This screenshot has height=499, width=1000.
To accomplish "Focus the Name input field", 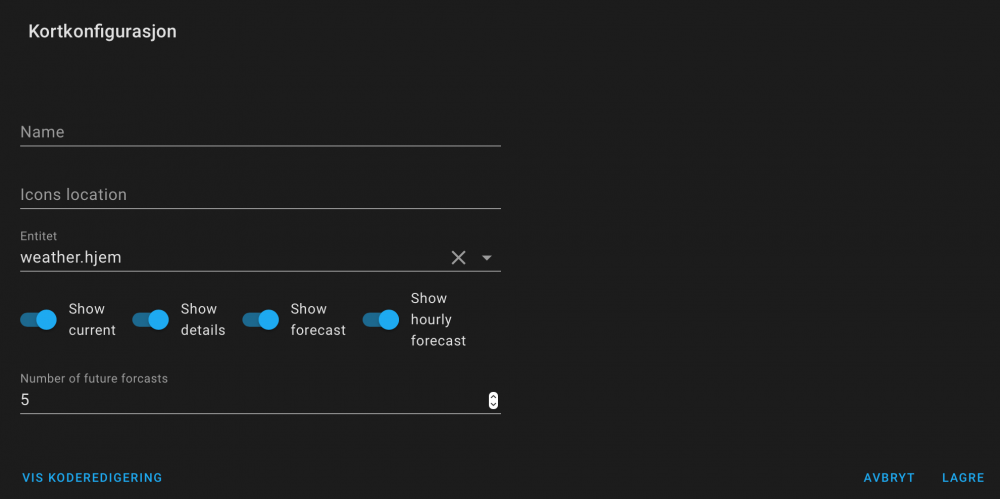I will point(260,132).
